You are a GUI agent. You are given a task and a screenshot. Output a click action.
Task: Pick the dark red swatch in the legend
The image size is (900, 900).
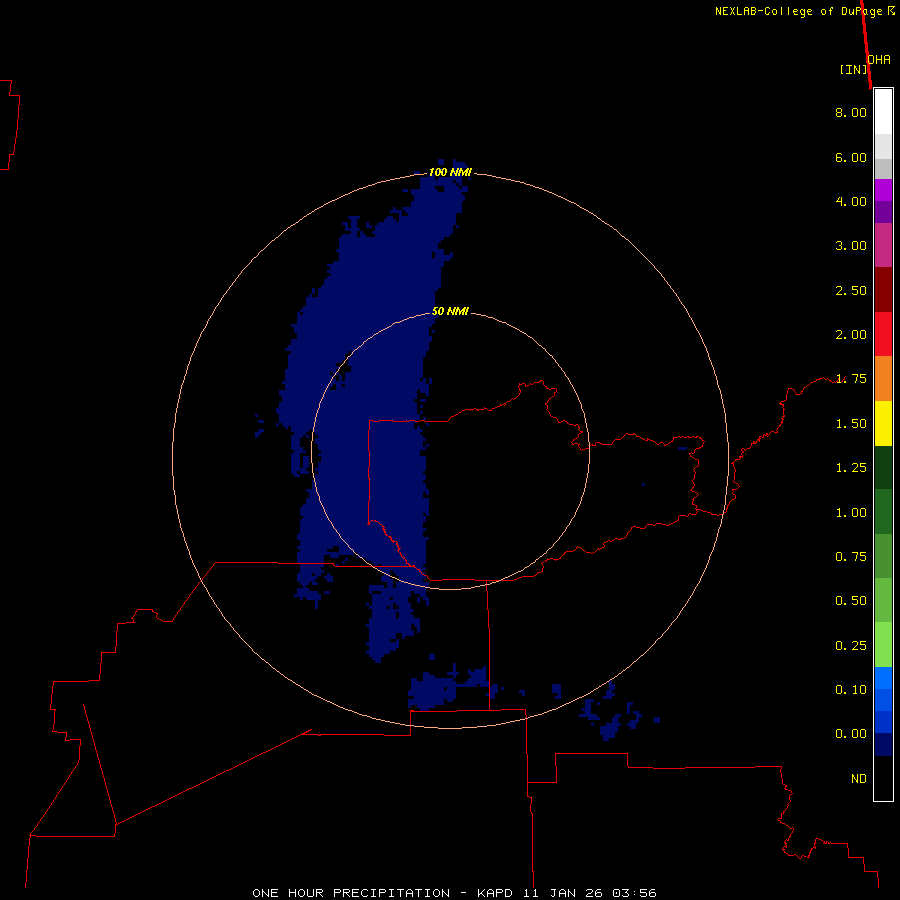point(883,290)
